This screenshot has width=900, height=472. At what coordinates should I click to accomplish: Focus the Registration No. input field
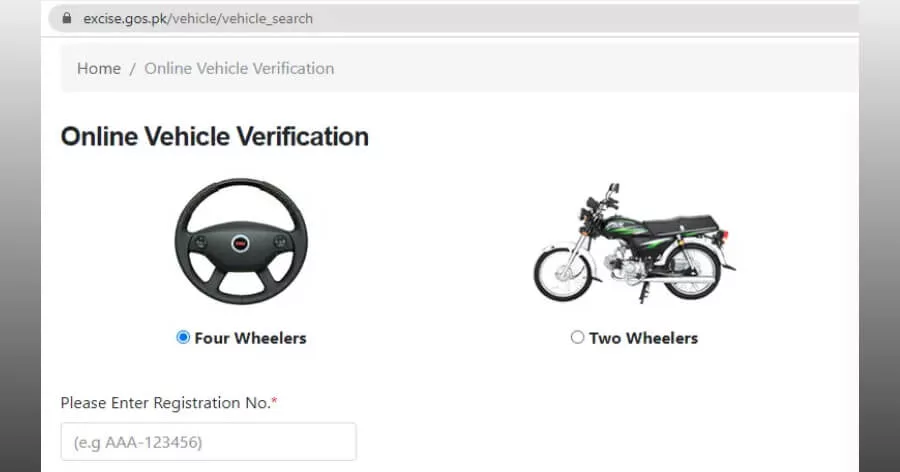coord(208,442)
